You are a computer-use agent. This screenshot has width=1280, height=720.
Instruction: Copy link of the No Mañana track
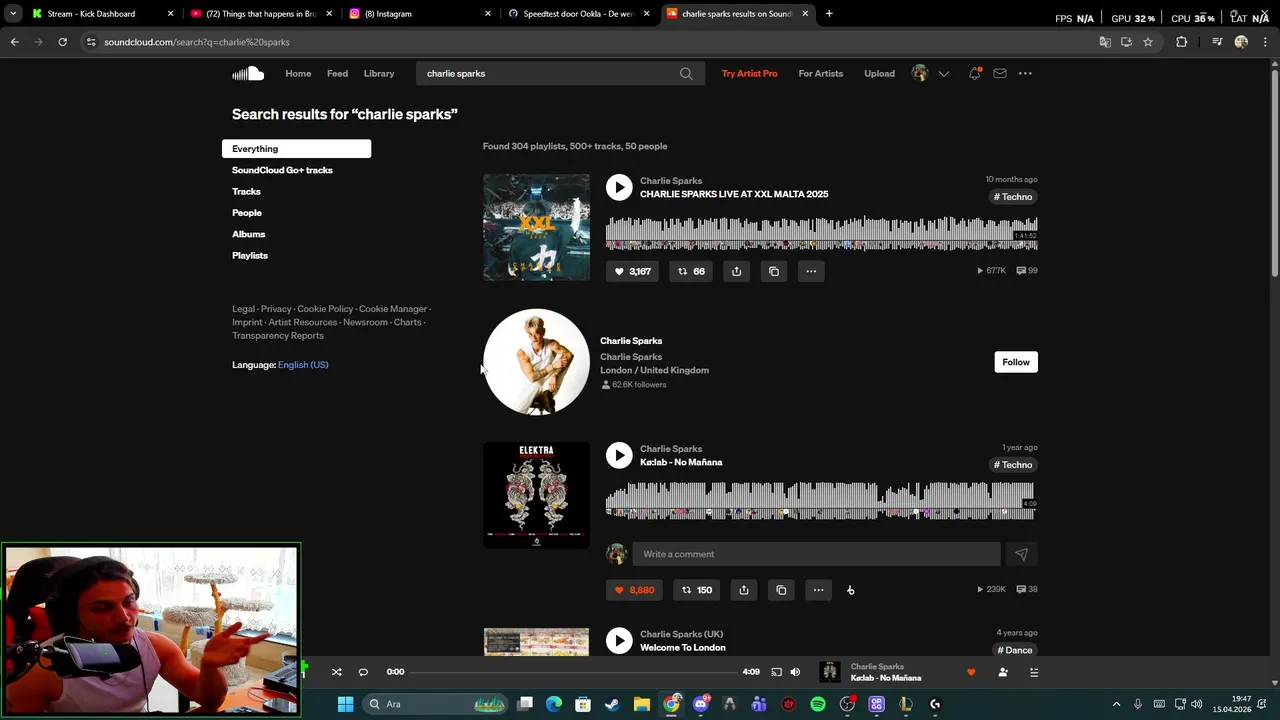pyautogui.click(x=781, y=590)
